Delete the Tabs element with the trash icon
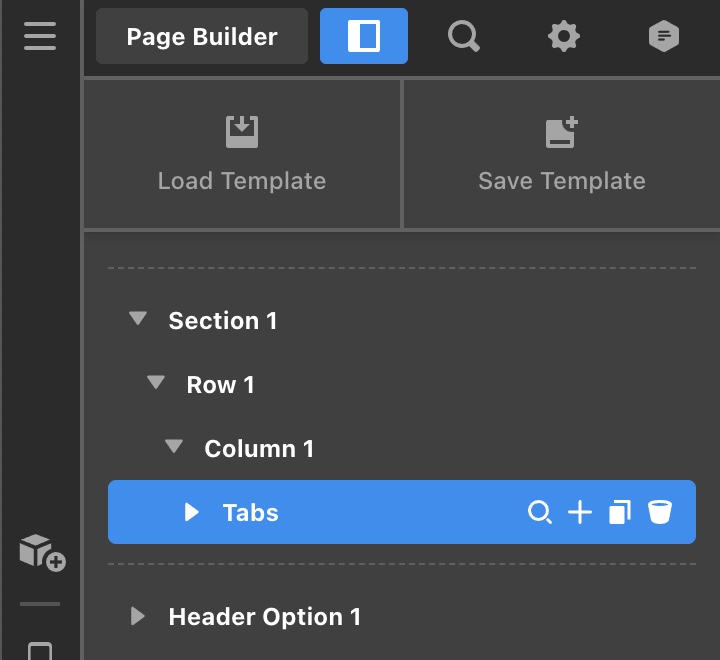This screenshot has height=660, width=720. [x=660, y=512]
